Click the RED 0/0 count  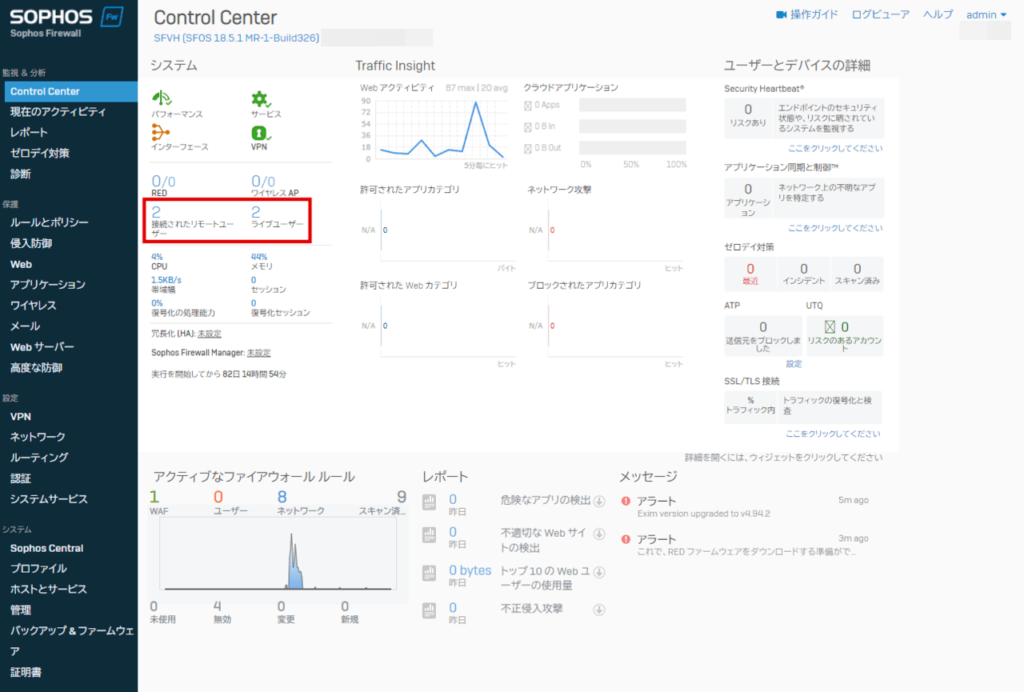[x=163, y=181]
